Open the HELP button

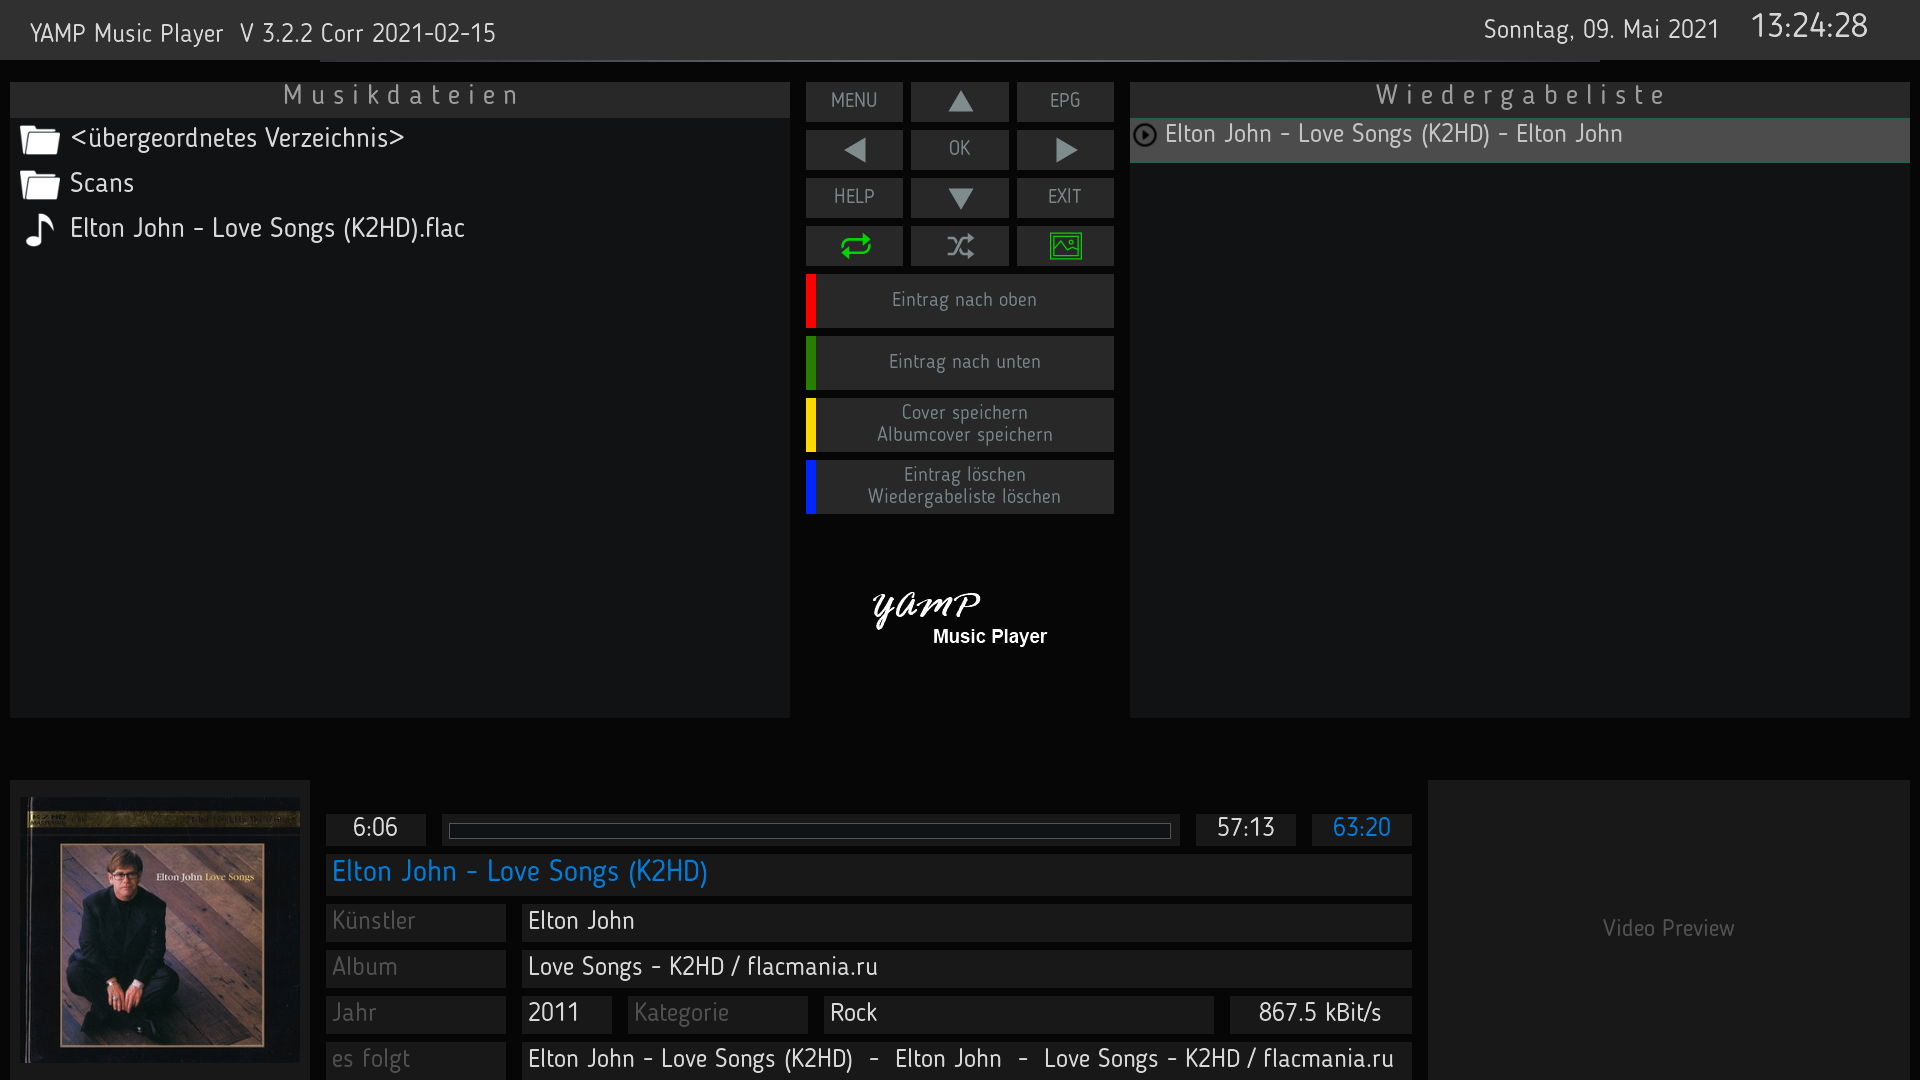point(855,198)
